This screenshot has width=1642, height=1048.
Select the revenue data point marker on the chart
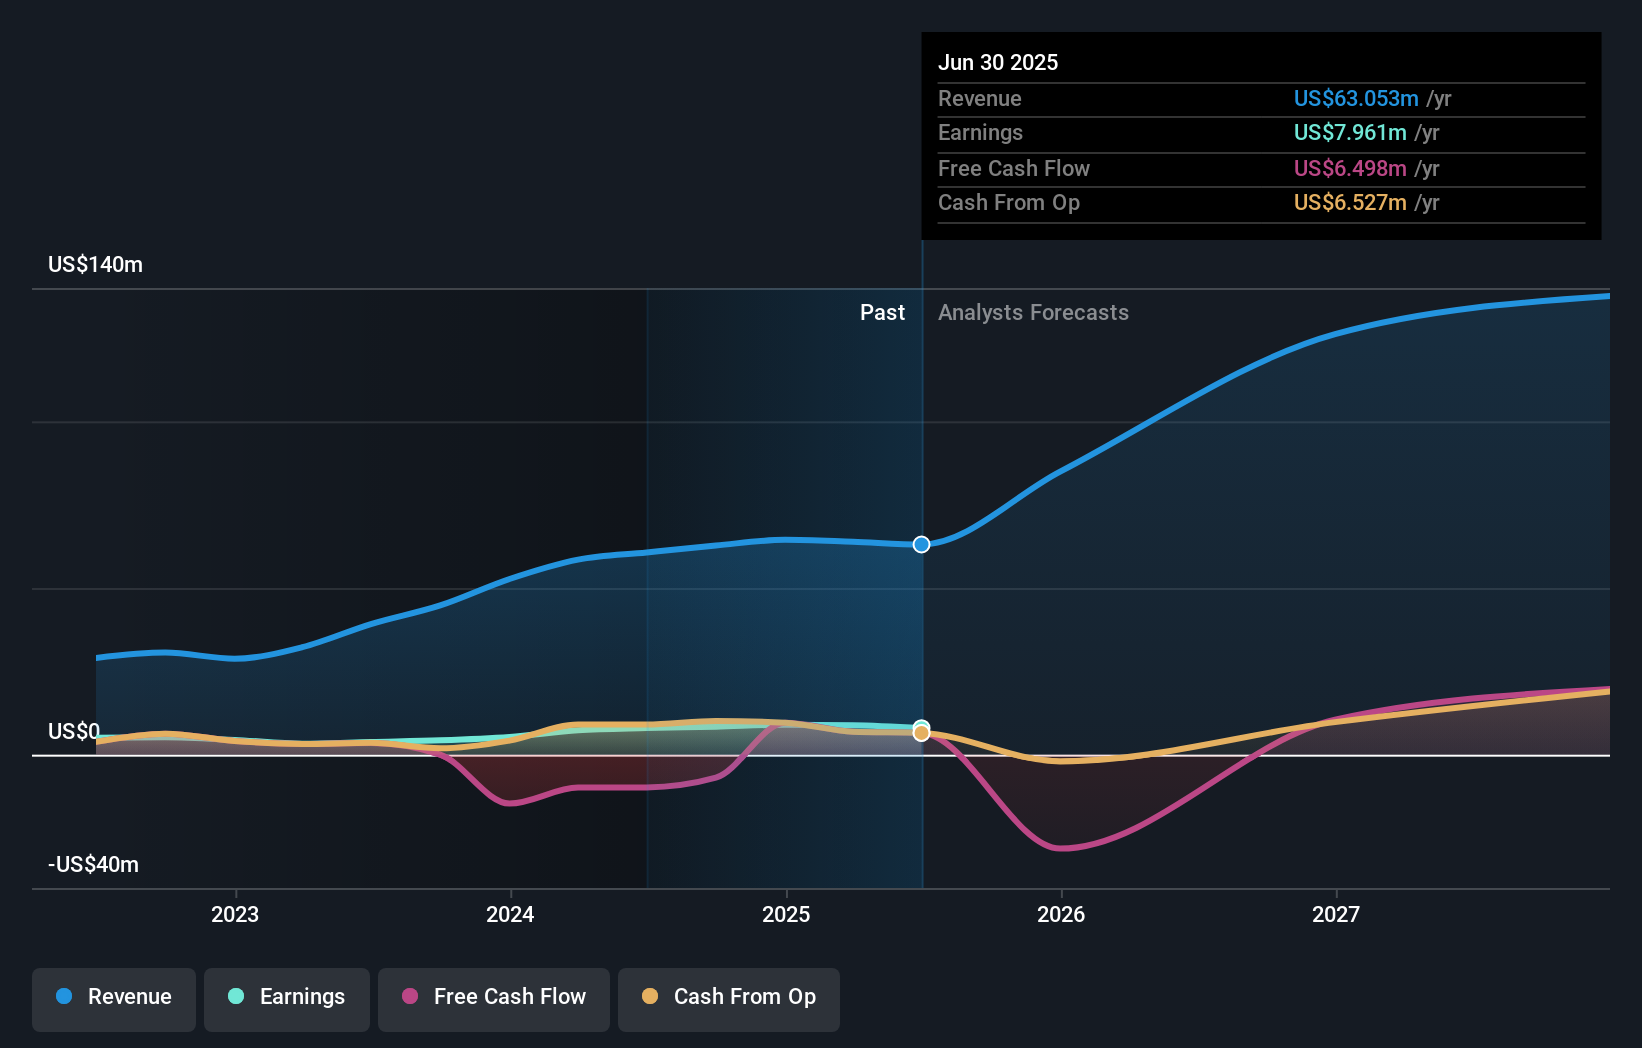(x=920, y=544)
